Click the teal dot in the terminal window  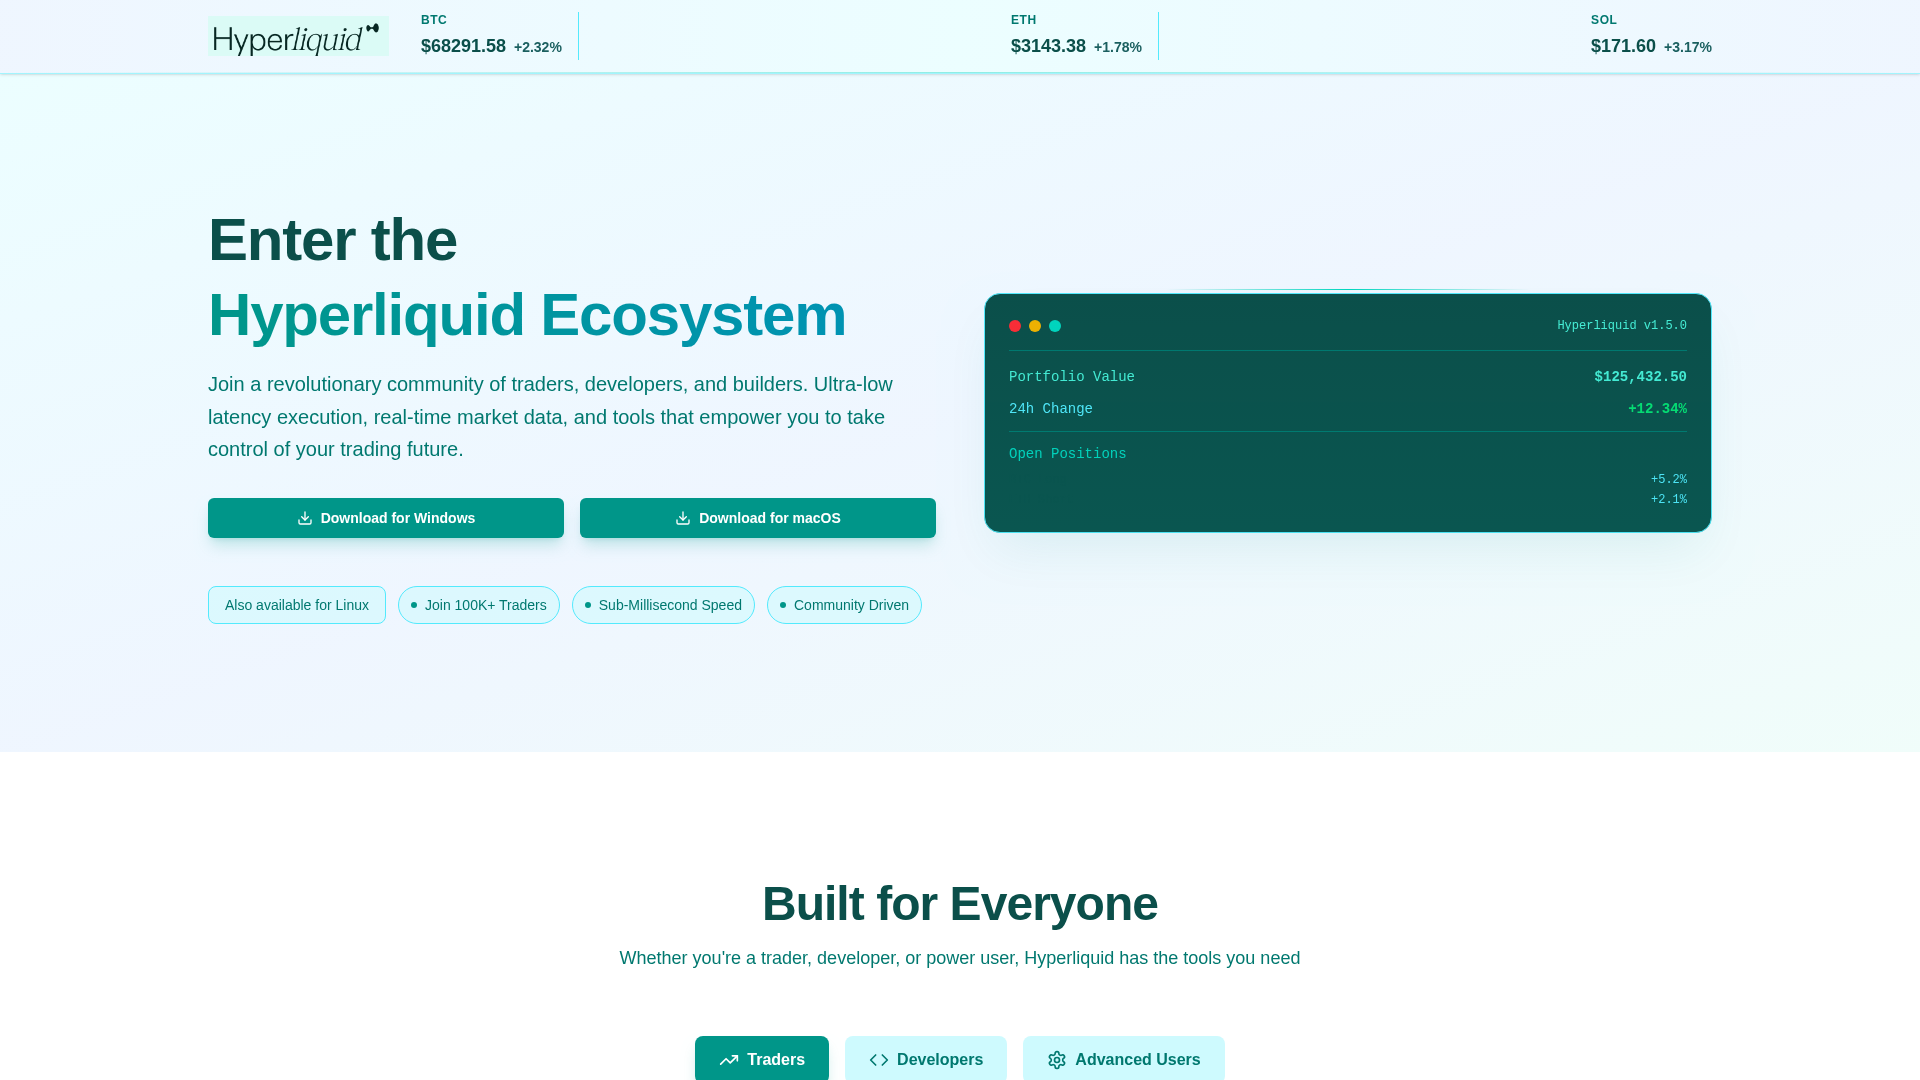click(1055, 326)
